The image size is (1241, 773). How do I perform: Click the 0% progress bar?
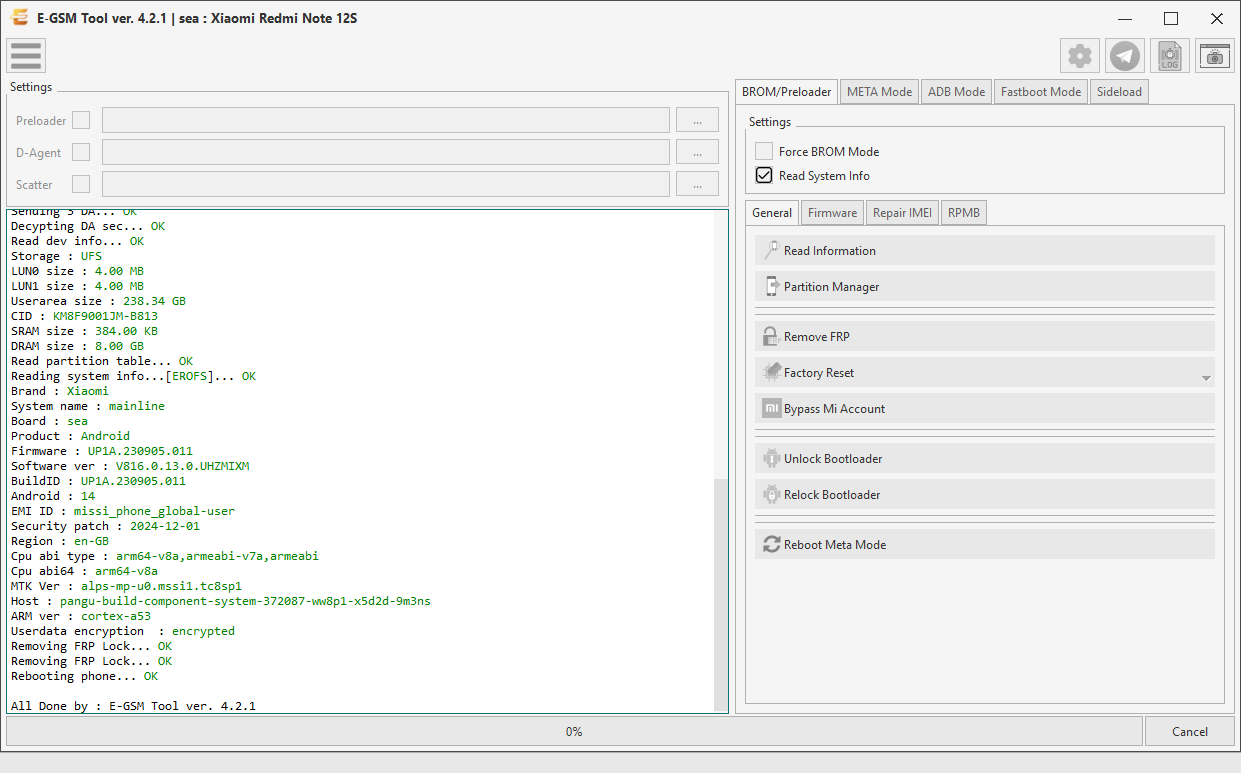pos(574,731)
